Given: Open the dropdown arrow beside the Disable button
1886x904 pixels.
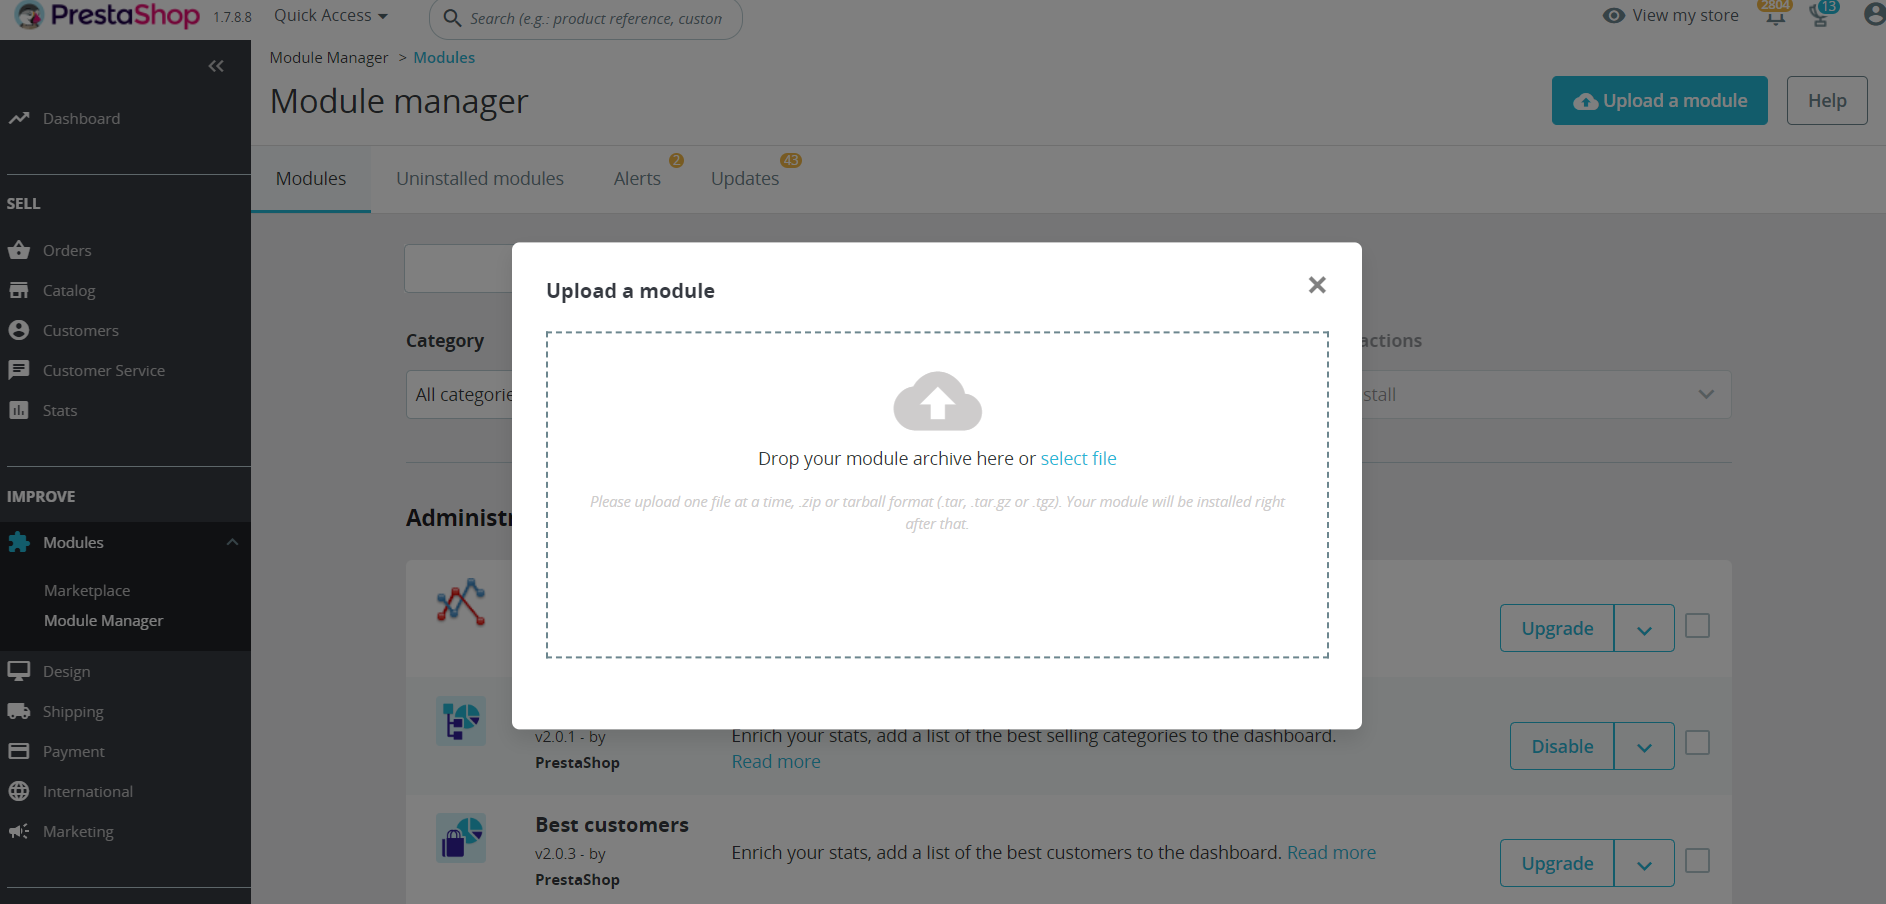Looking at the screenshot, I should point(1644,746).
